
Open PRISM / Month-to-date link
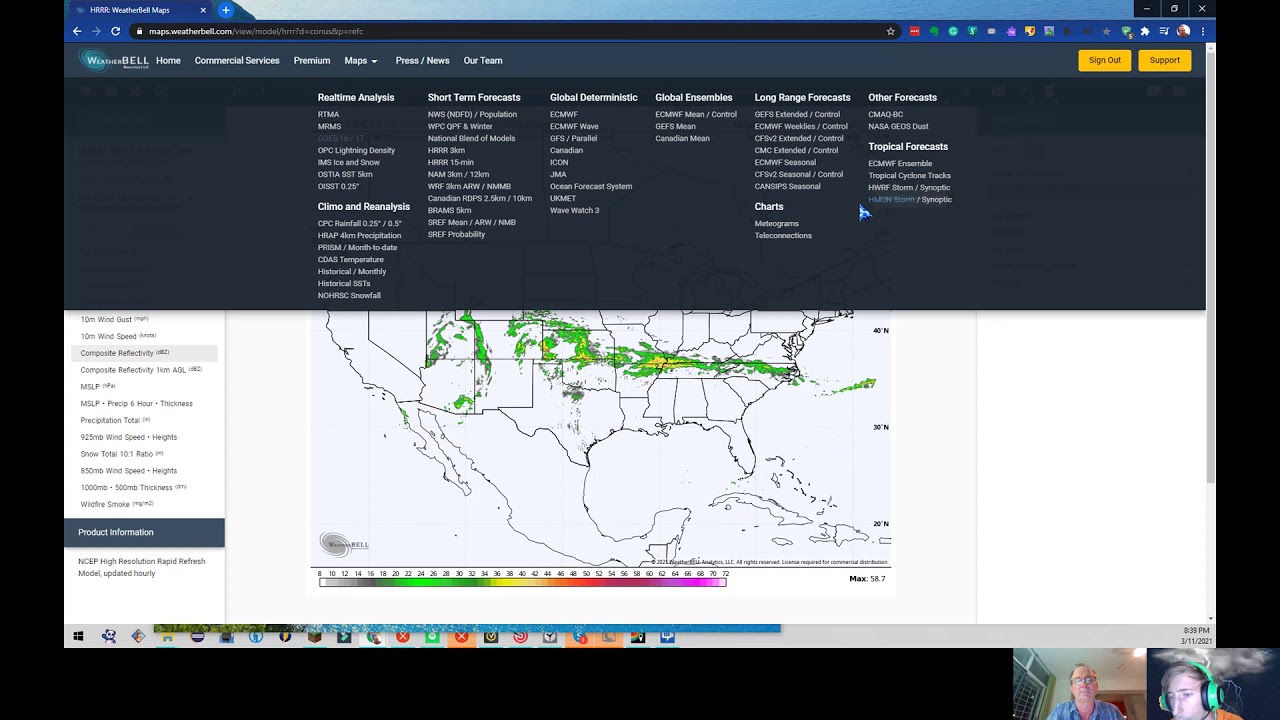(x=357, y=247)
